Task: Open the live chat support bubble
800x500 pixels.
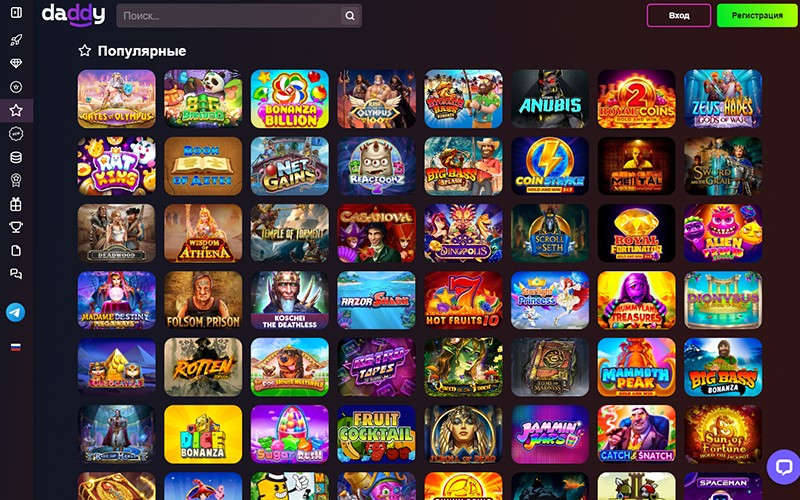Action: coord(783,467)
